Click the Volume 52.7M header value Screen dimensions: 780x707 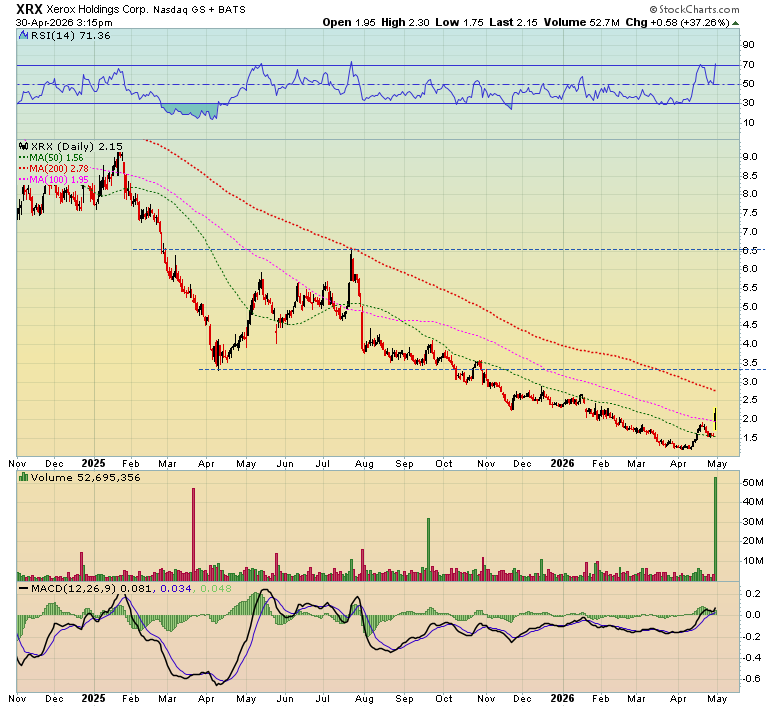coord(582,22)
